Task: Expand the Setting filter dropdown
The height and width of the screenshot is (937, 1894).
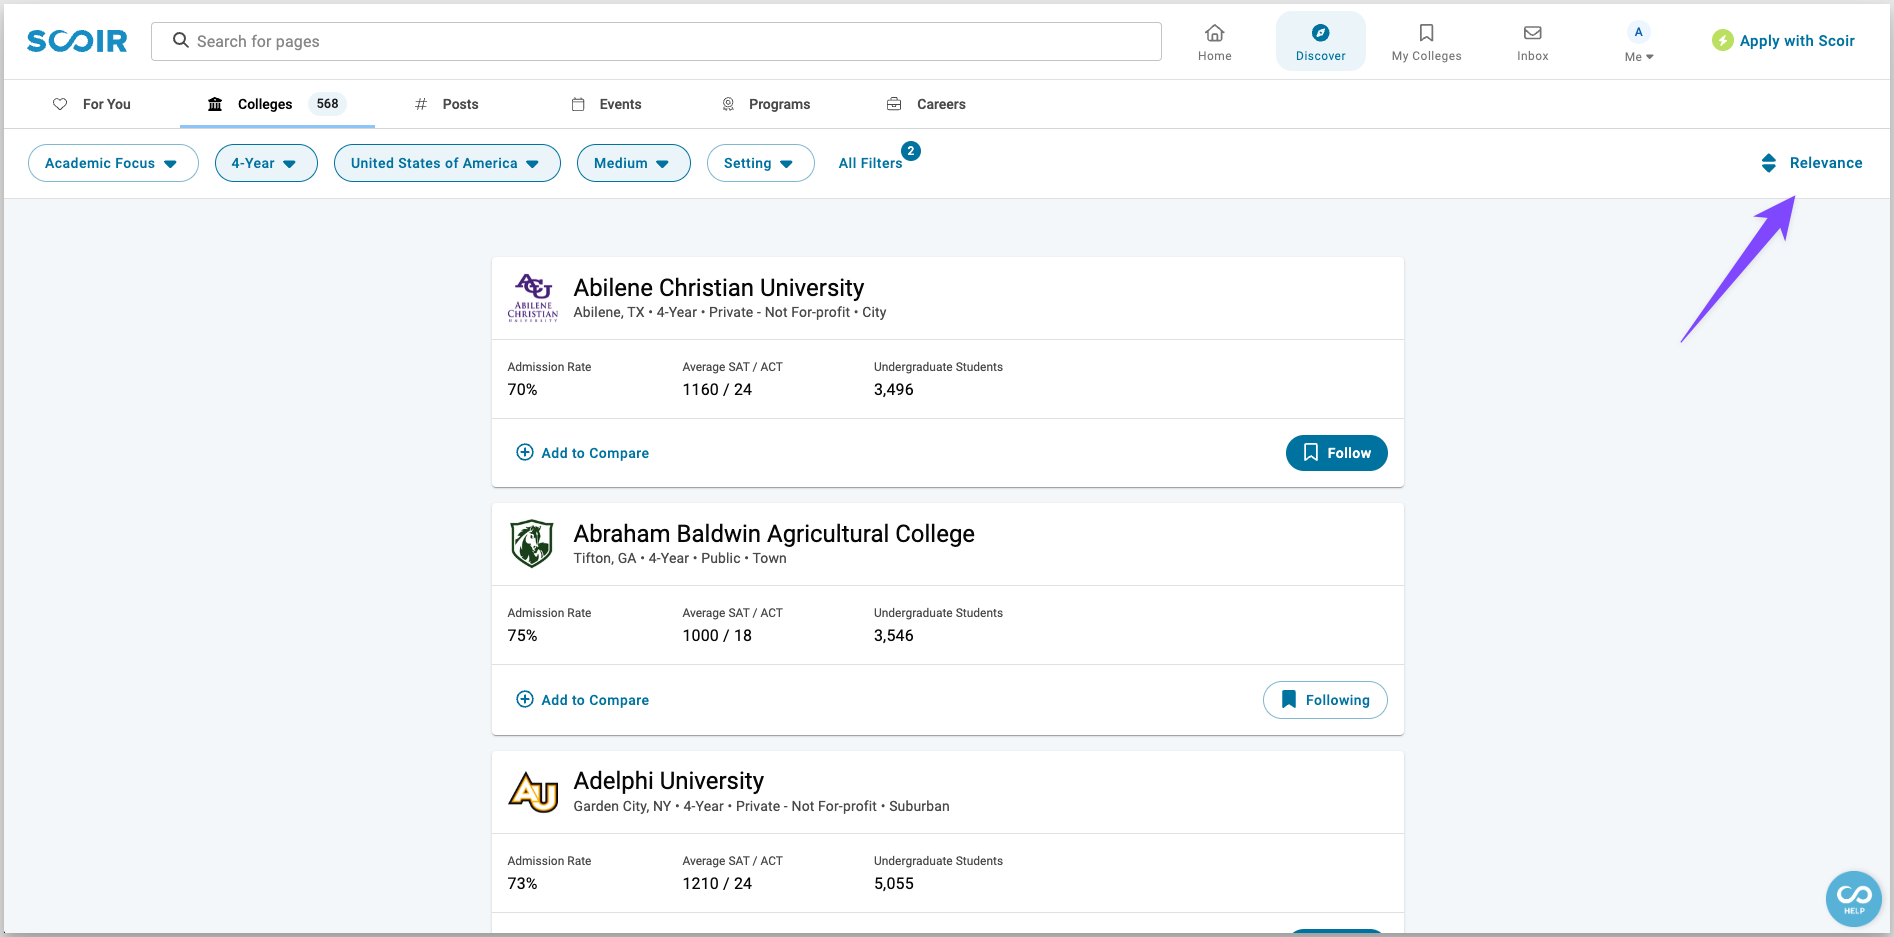Action: click(760, 163)
